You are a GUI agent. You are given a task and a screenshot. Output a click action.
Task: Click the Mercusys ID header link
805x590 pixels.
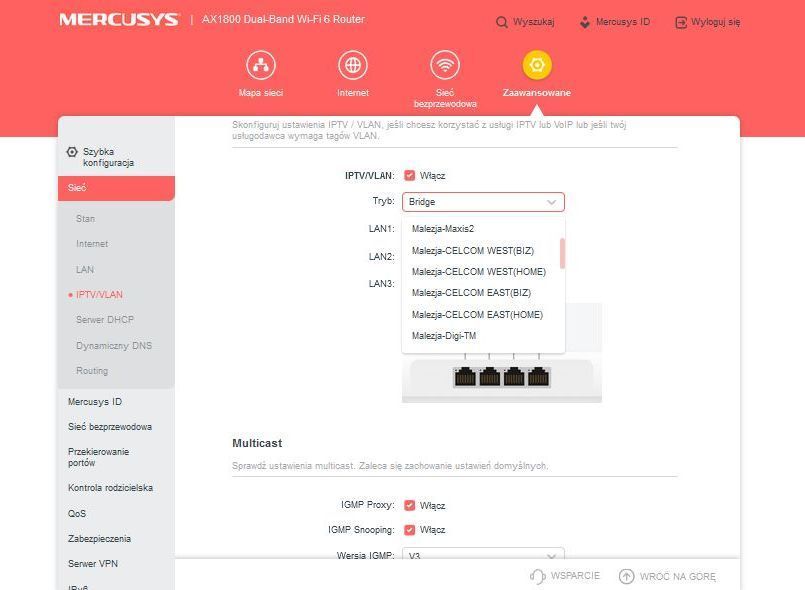pyautogui.click(x=623, y=22)
